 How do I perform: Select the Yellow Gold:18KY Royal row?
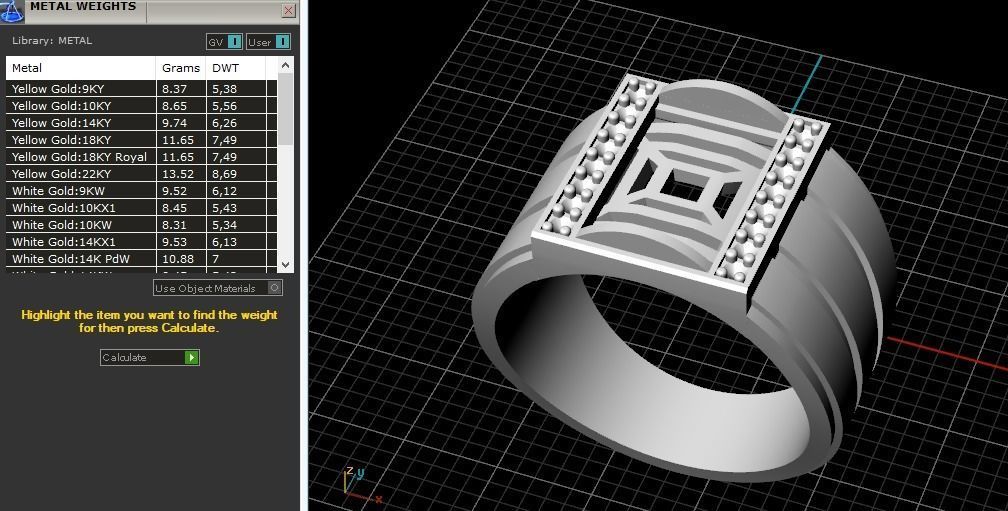[142, 157]
